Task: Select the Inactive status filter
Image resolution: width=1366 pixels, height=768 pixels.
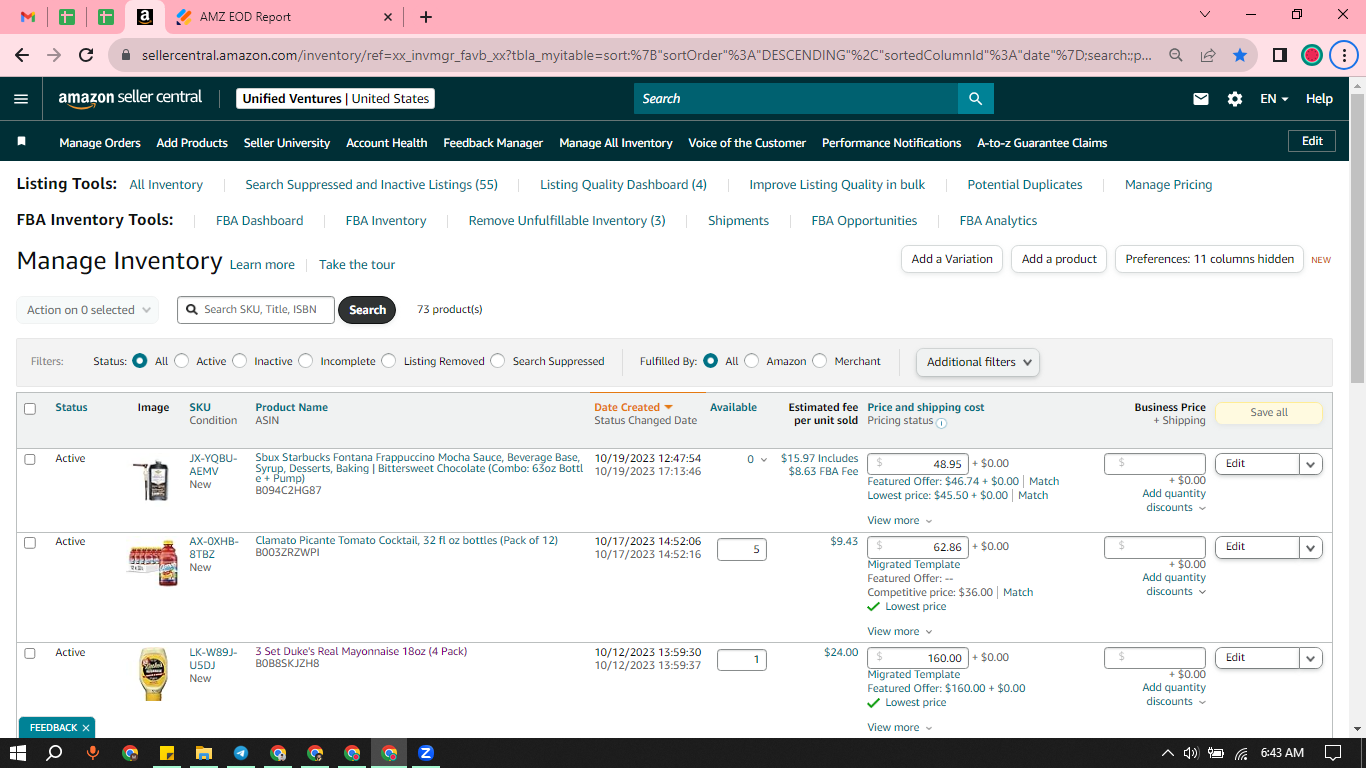Action: pos(240,361)
